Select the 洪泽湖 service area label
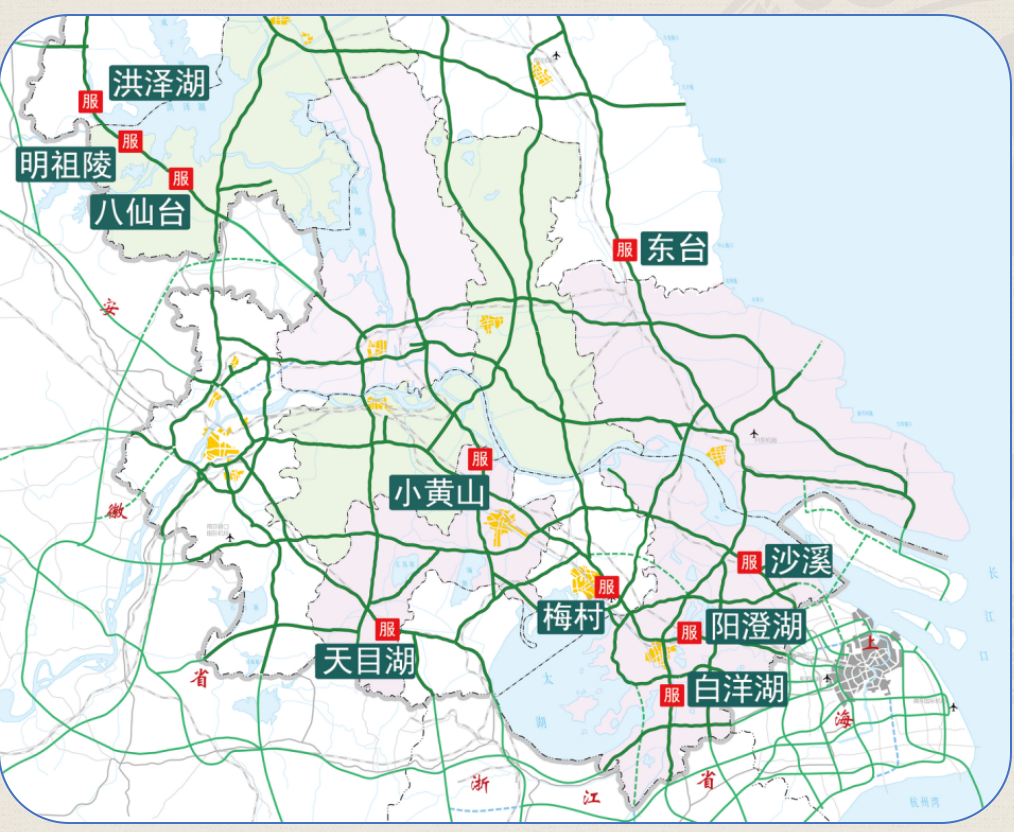 158,82
